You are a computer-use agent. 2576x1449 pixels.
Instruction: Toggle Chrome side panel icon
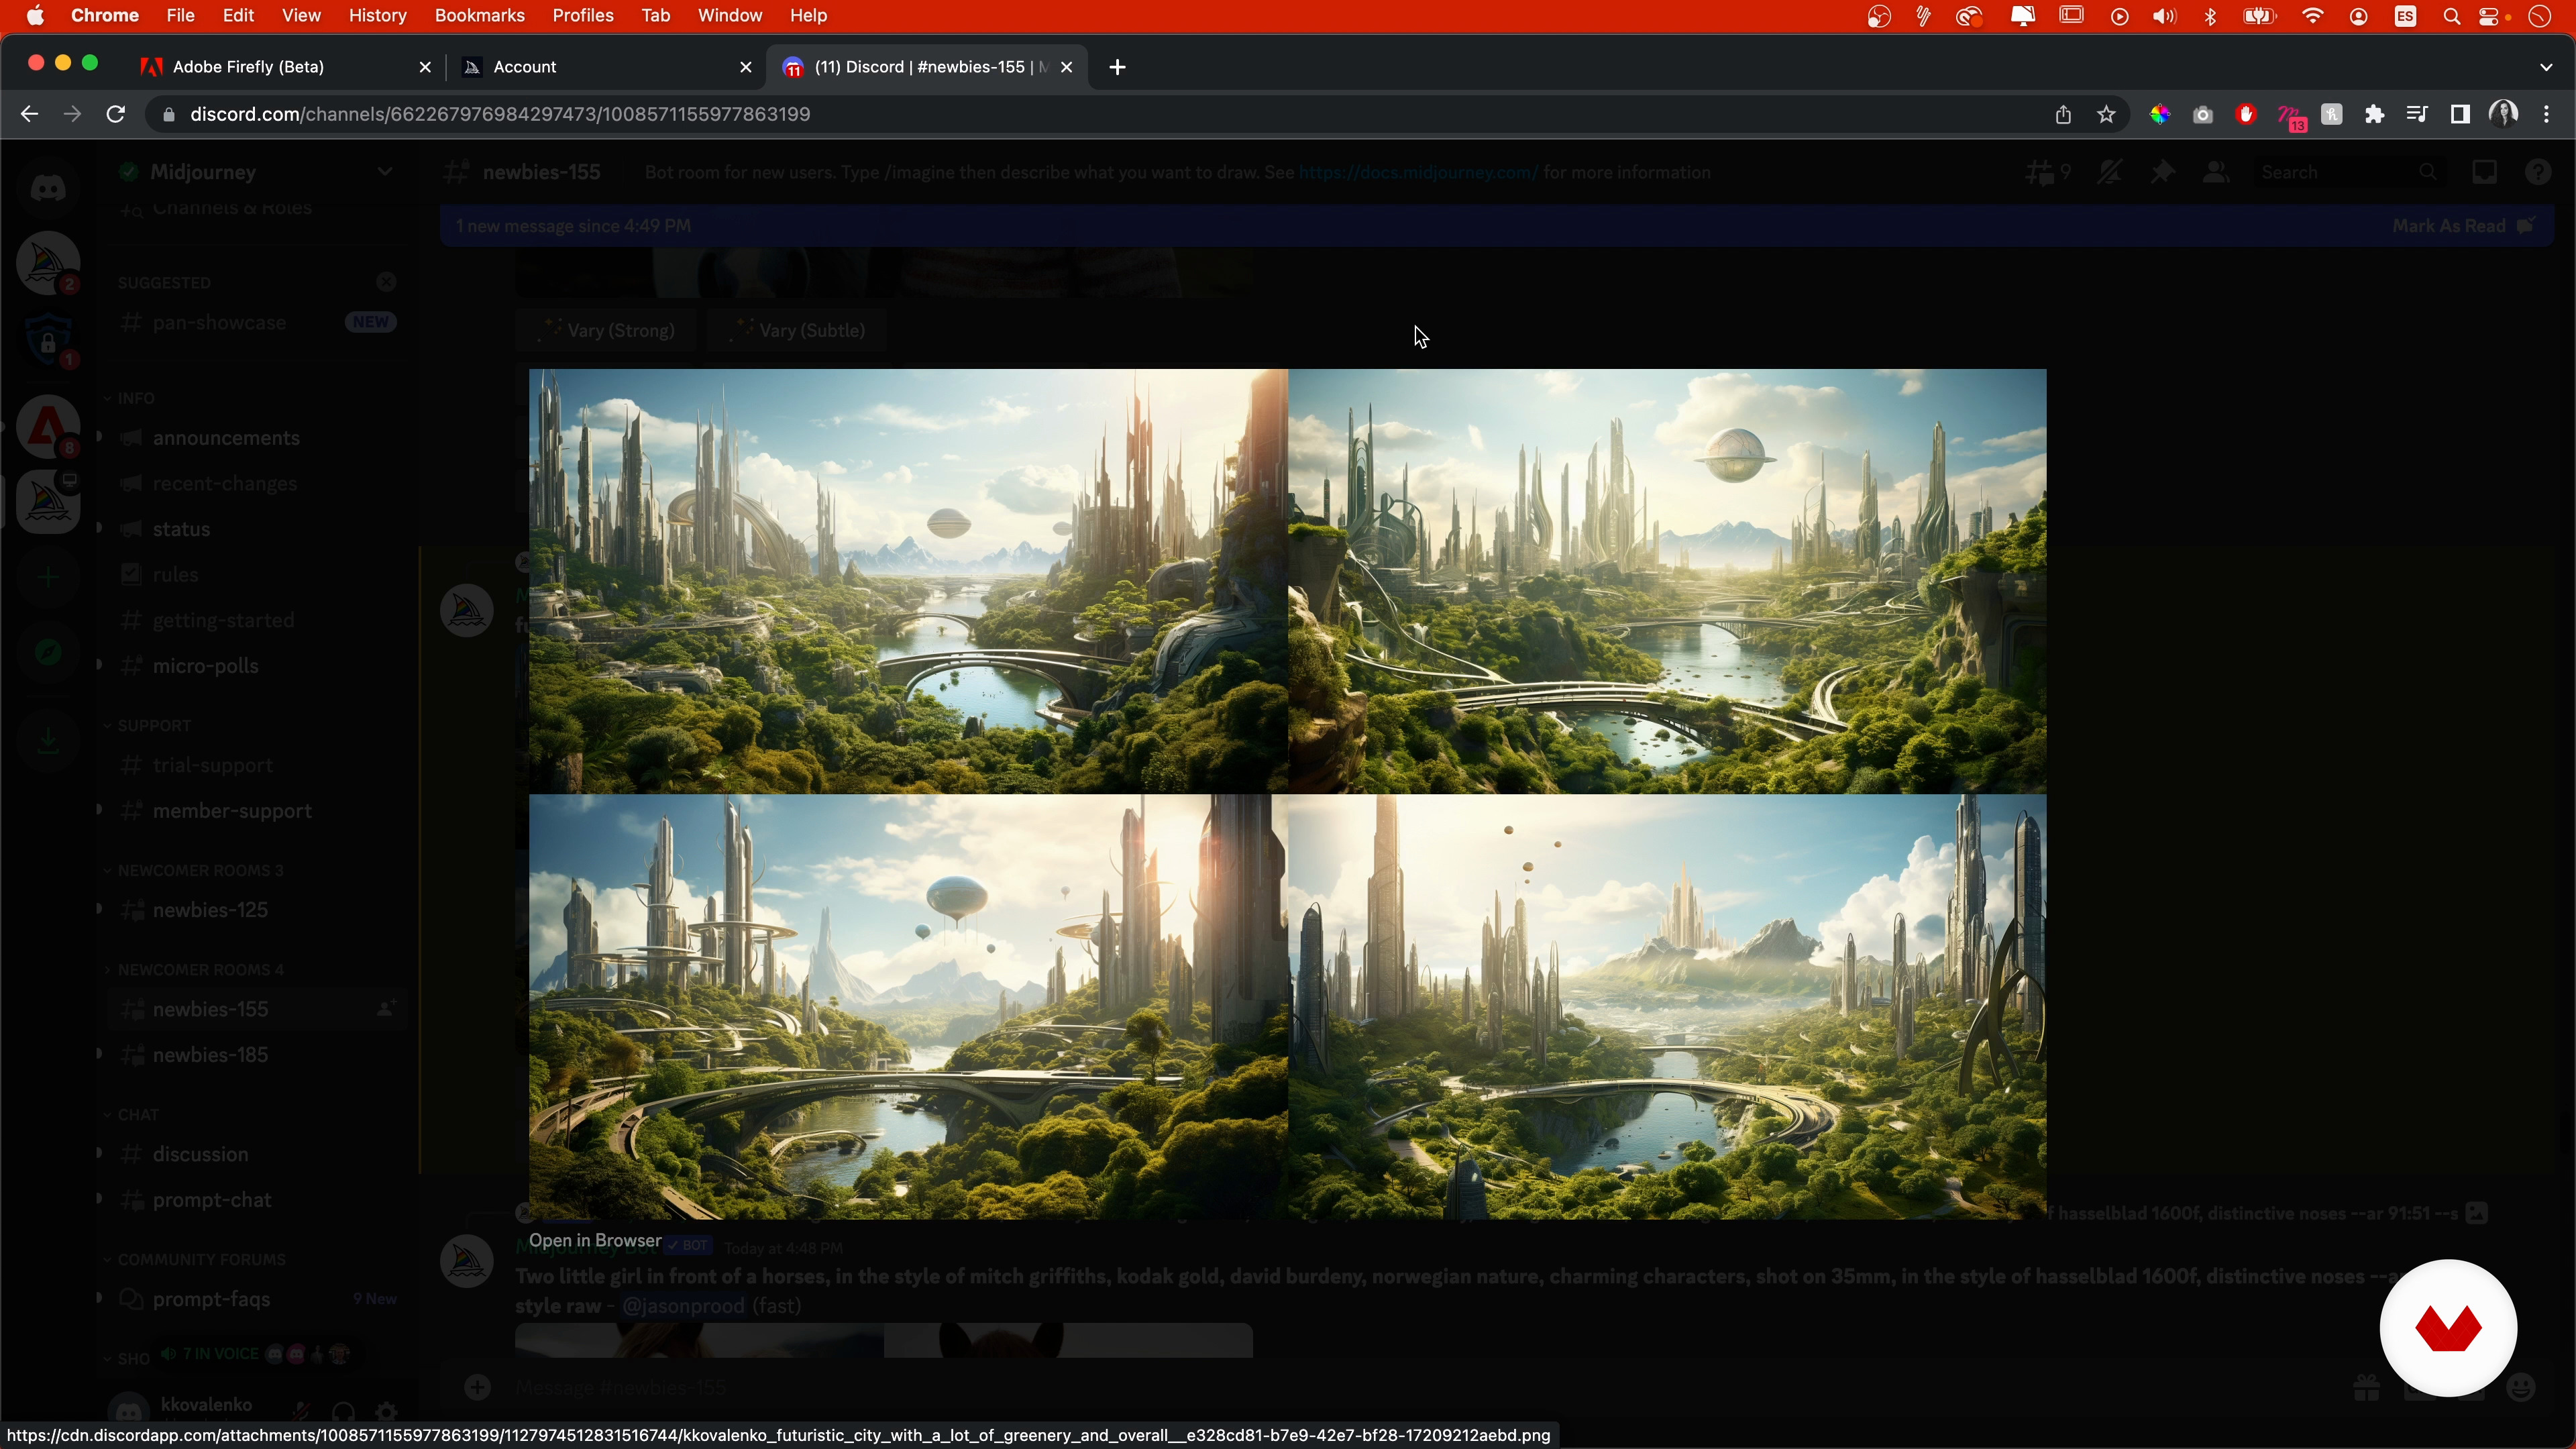[x=2460, y=114]
